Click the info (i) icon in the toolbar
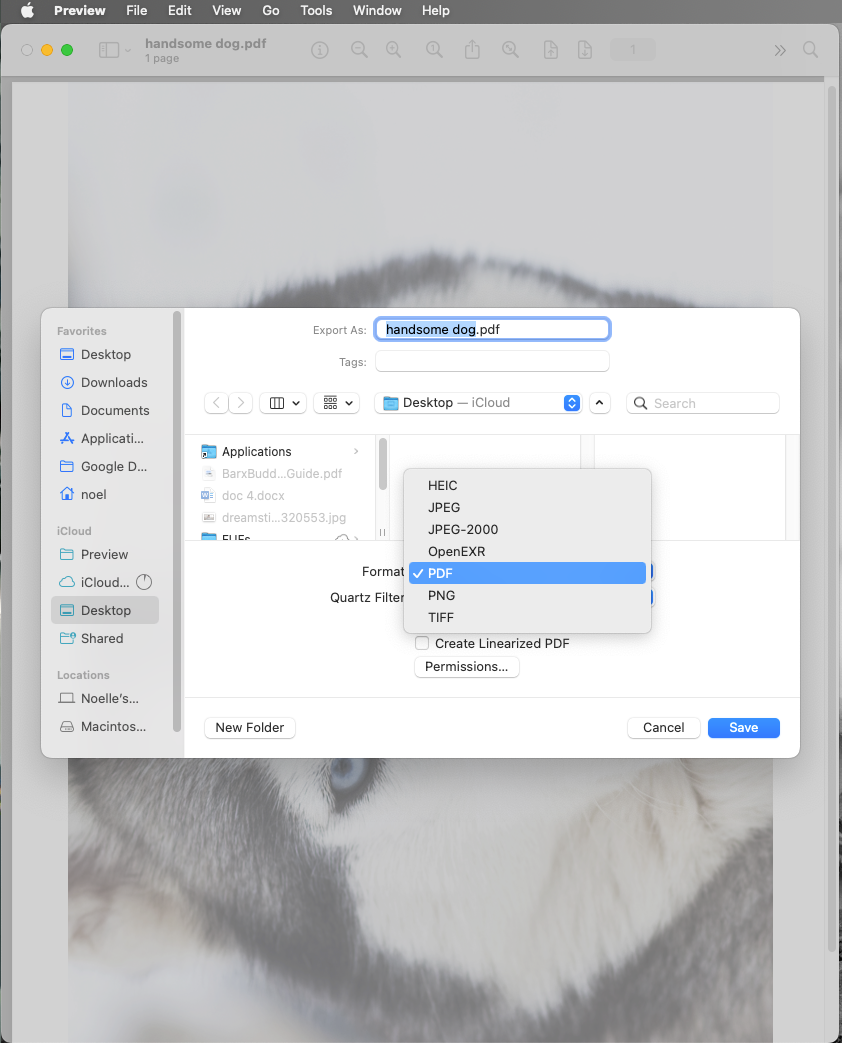The width and height of the screenshot is (842, 1043). pos(319,49)
